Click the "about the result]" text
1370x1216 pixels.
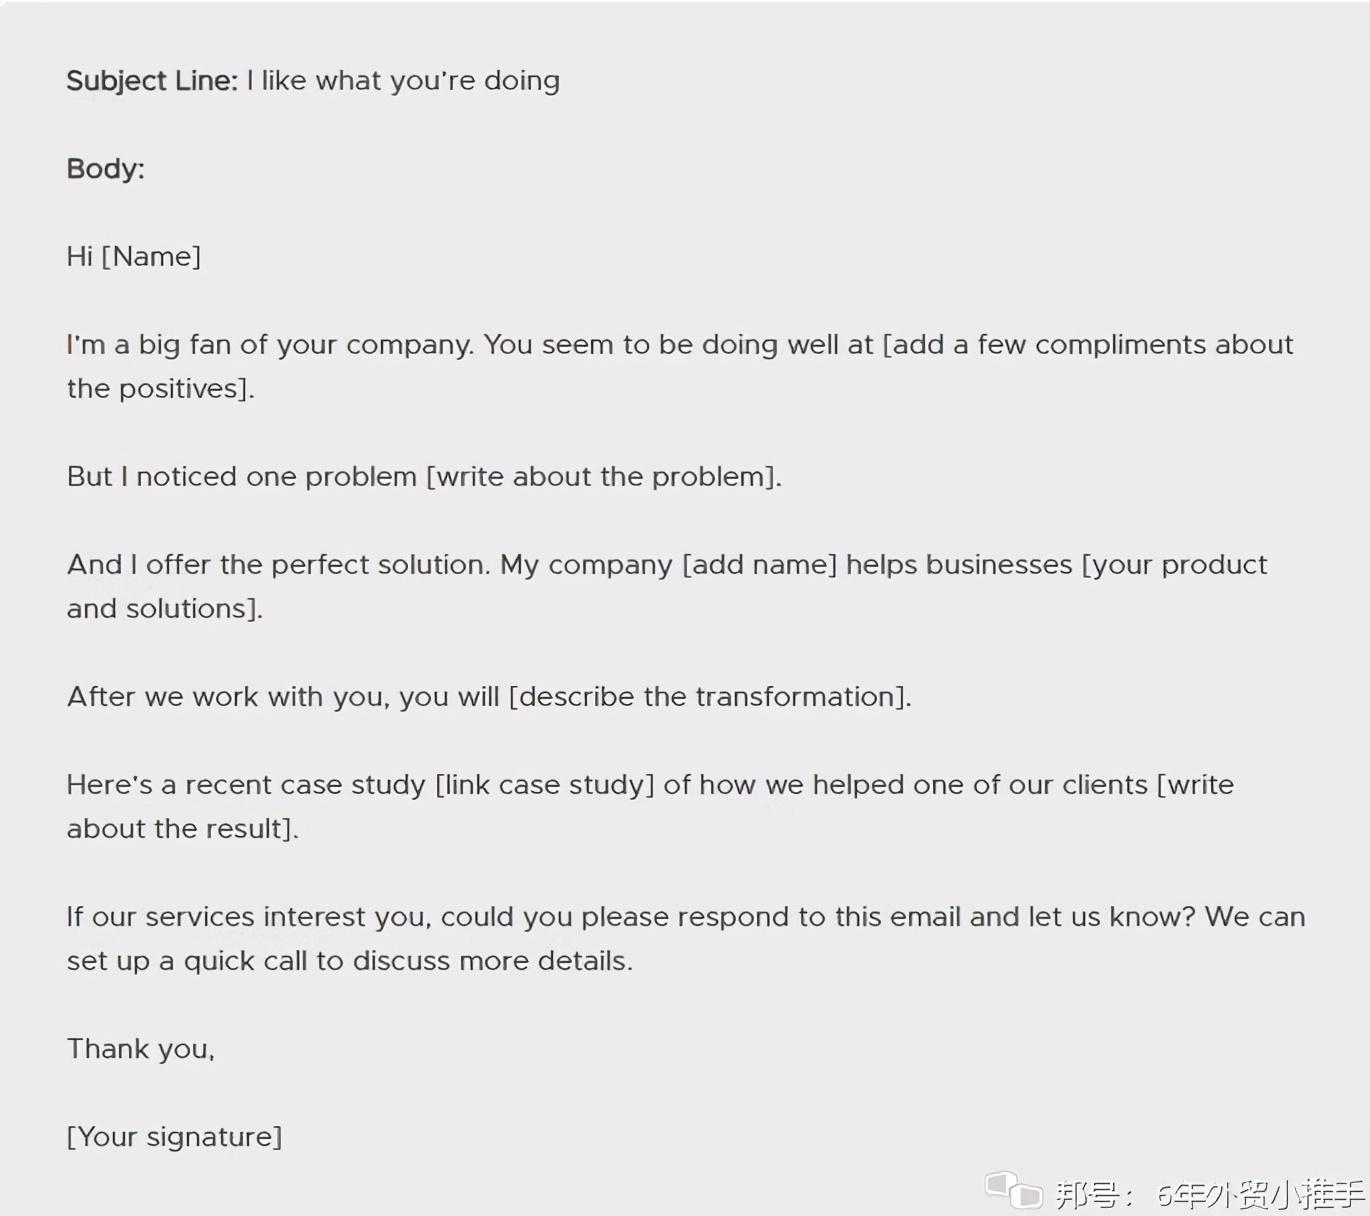click(x=182, y=829)
